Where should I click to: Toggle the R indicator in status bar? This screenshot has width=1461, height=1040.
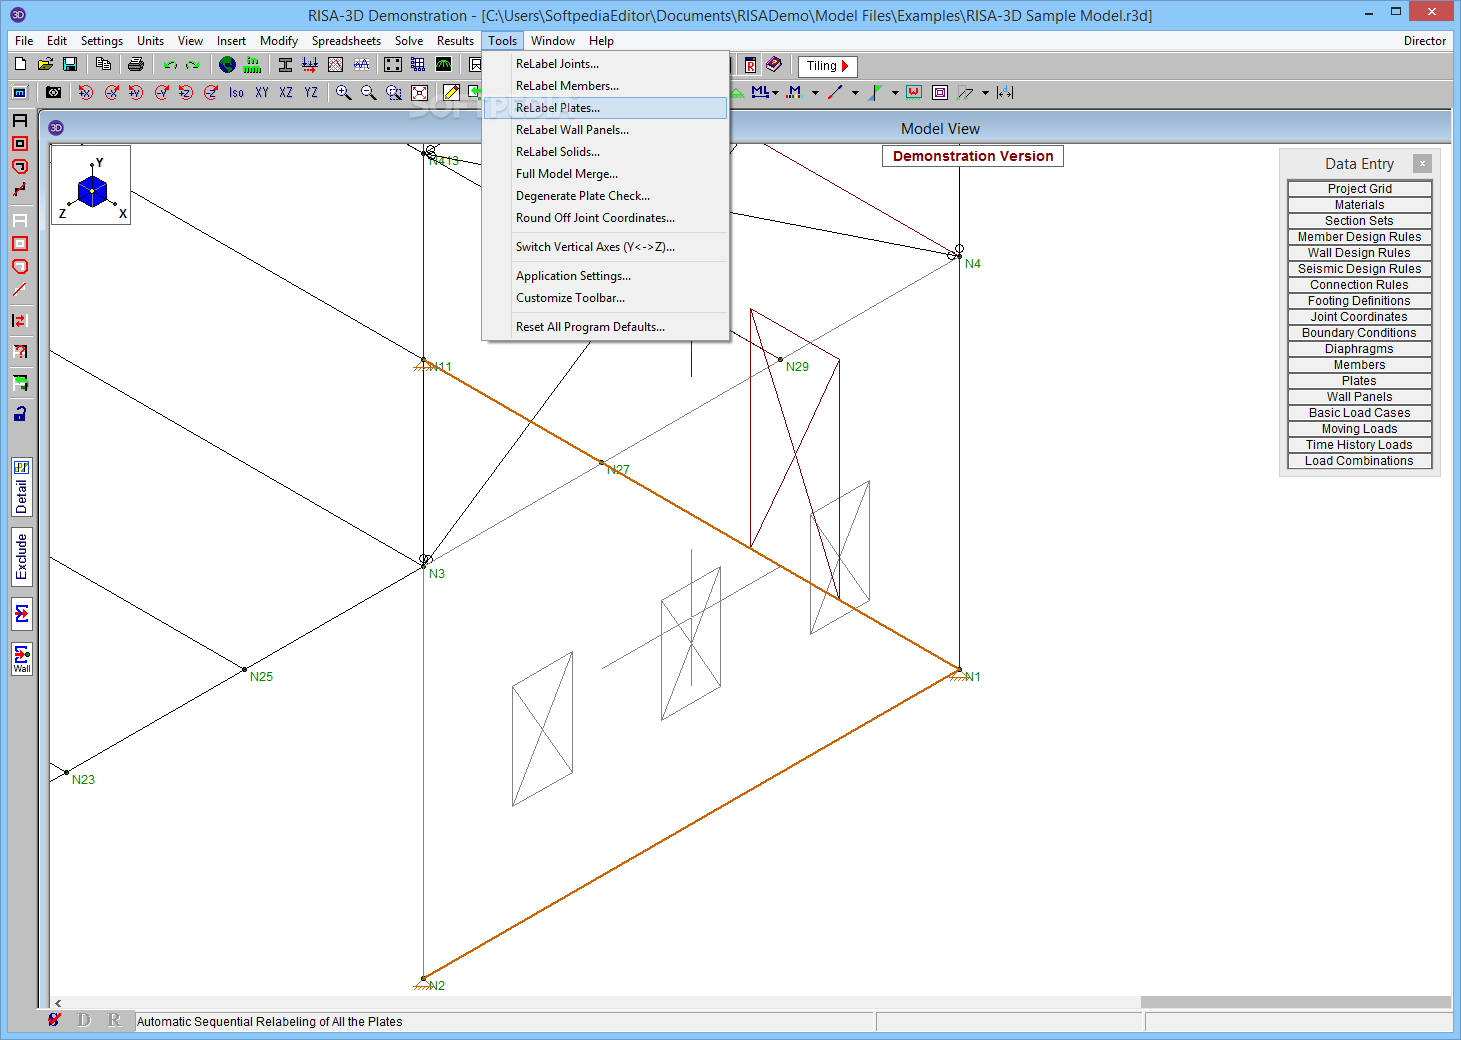(114, 1020)
